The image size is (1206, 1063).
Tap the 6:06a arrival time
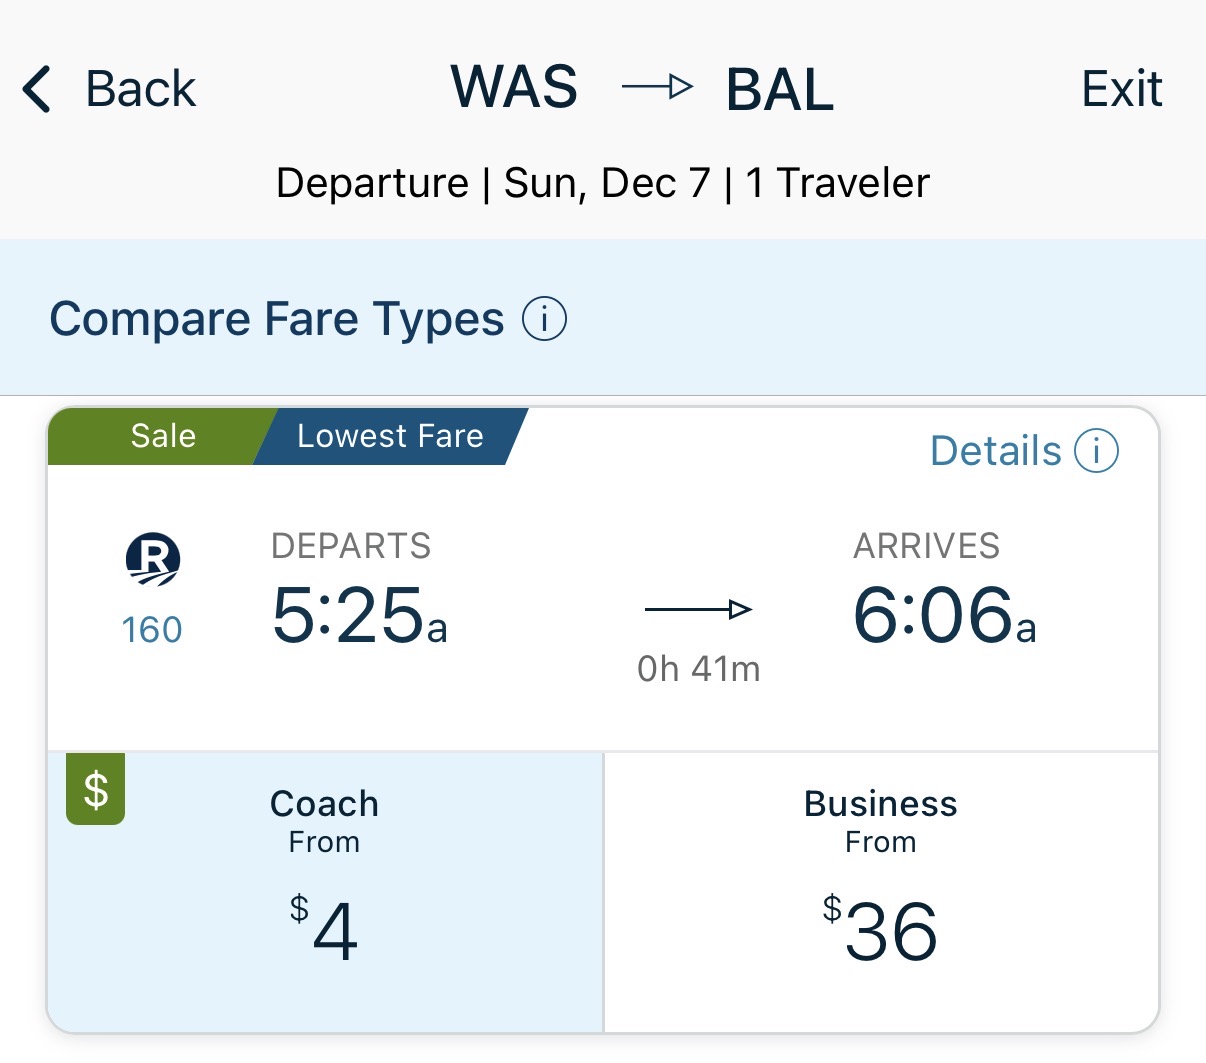(x=944, y=614)
